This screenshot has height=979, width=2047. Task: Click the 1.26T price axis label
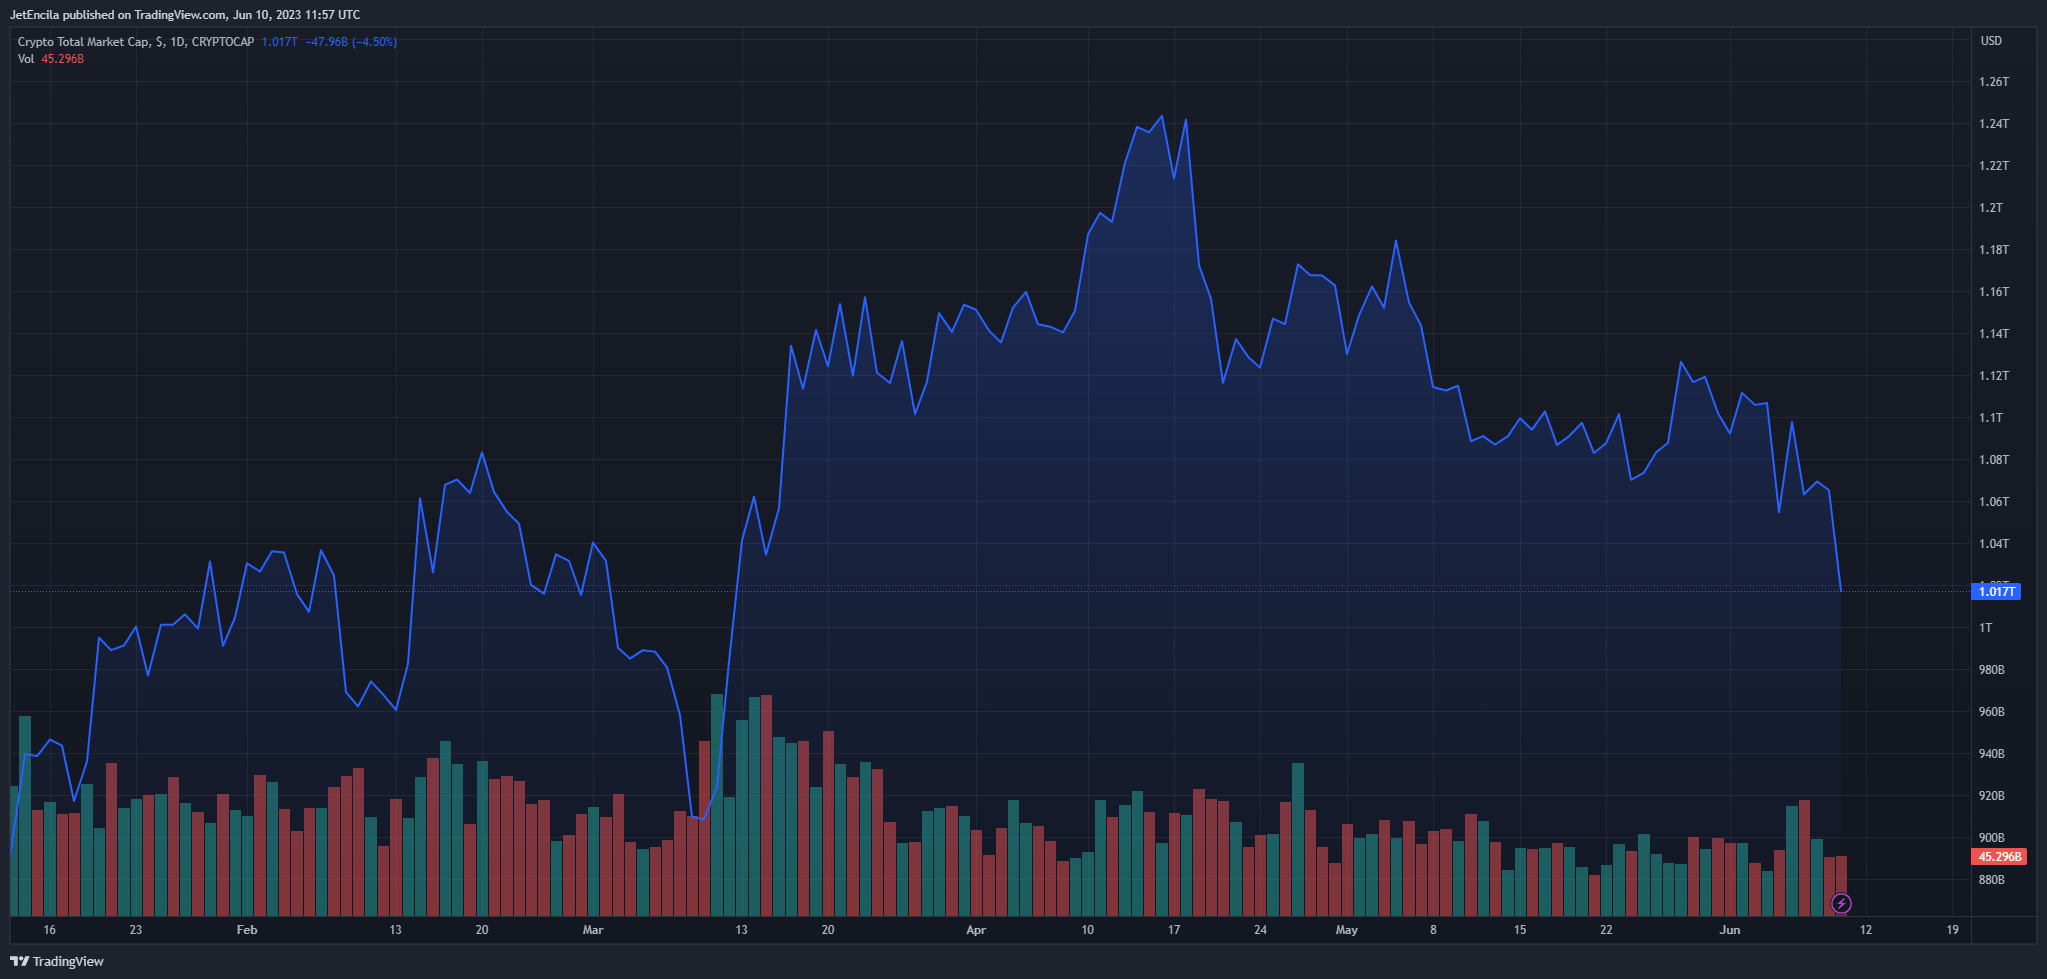click(1994, 82)
